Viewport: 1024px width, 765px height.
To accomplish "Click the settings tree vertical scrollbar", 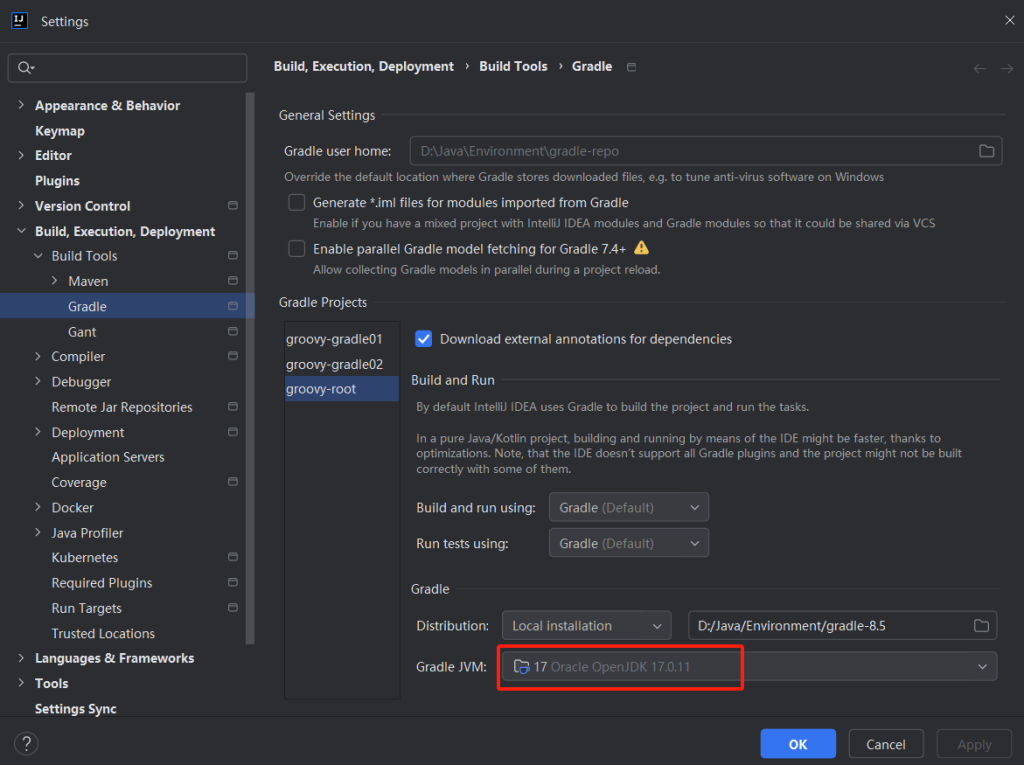I will click(250, 369).
